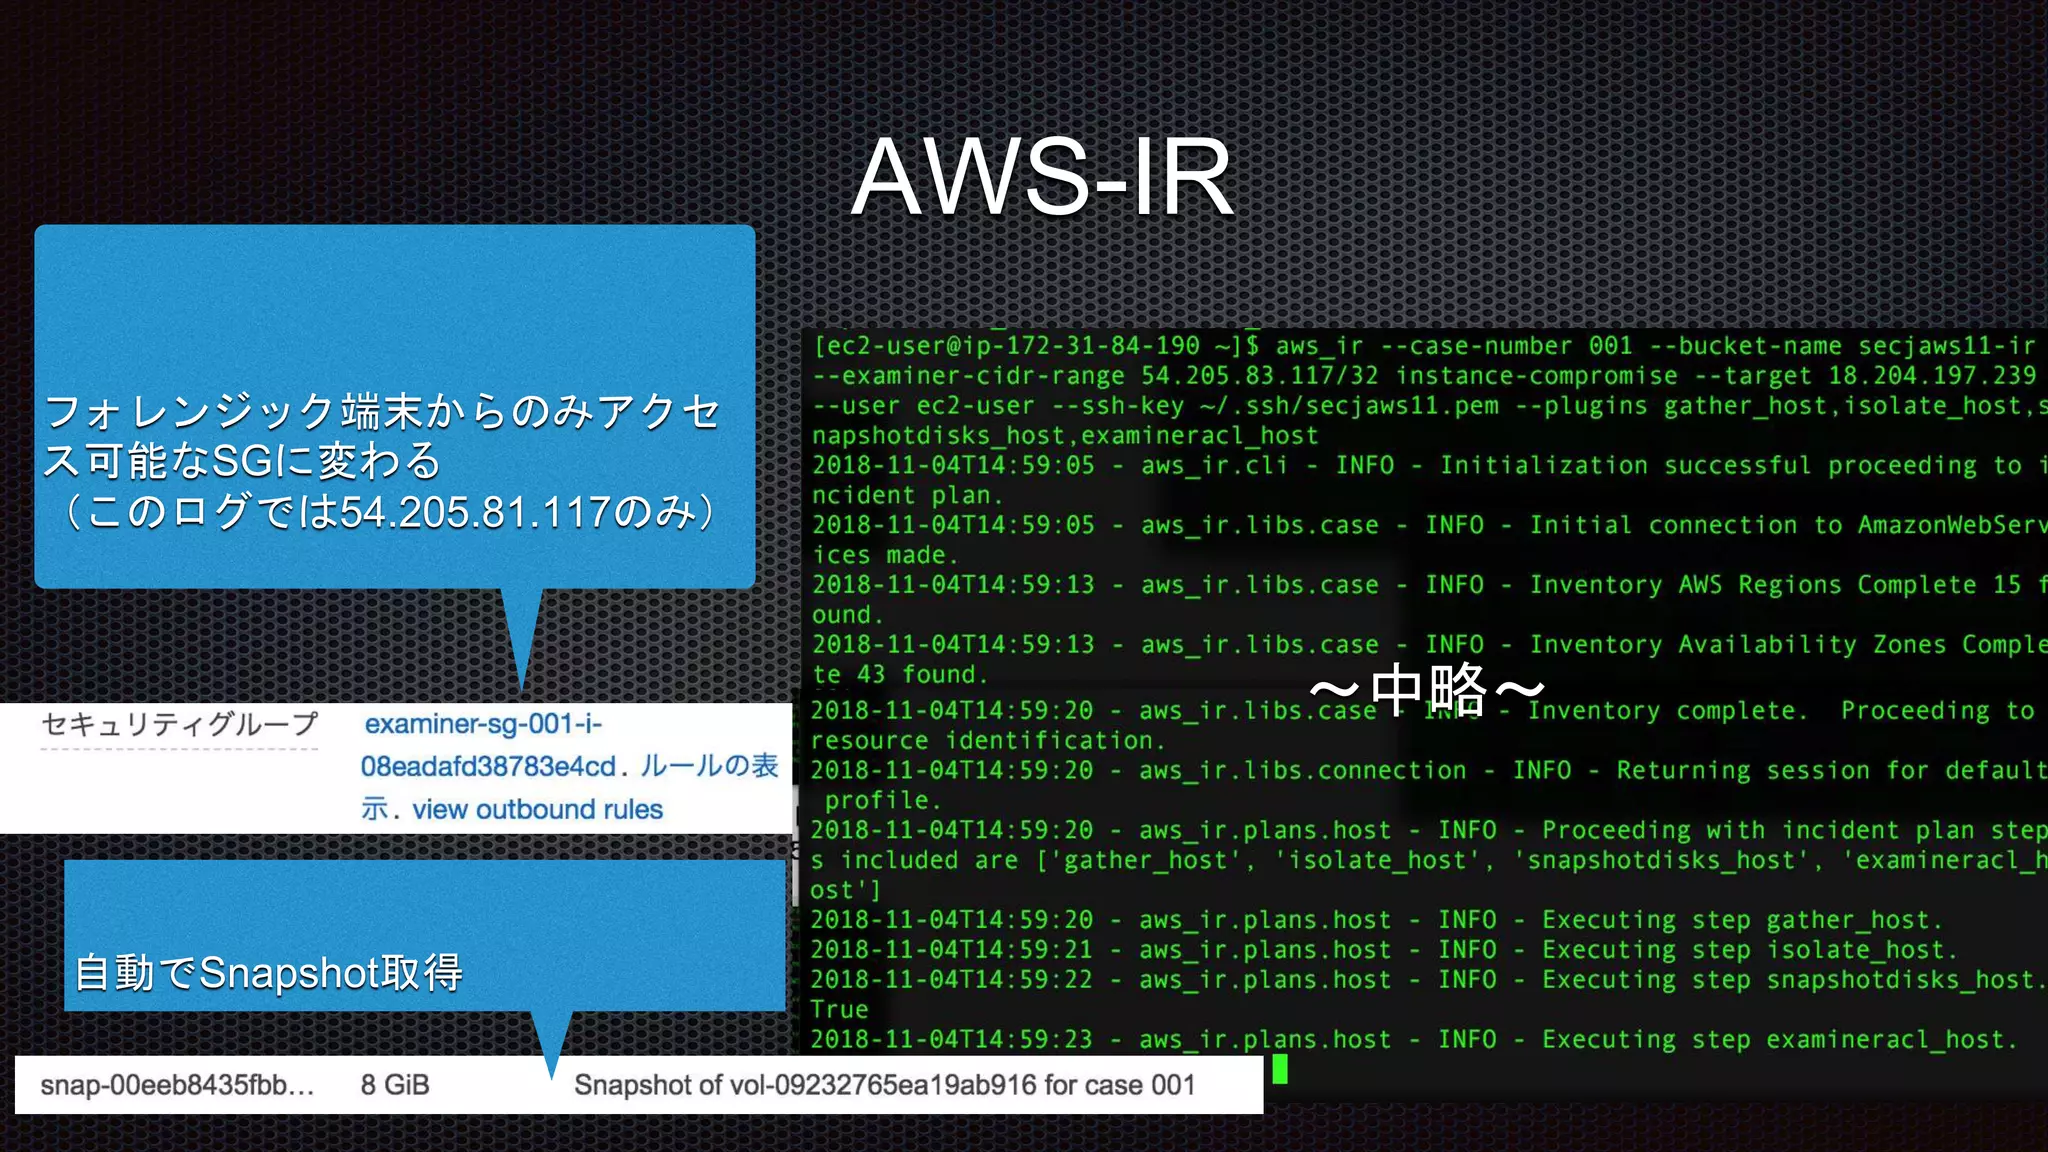The image size is (2048, 1152).
Task: Click the 'Executing step gather_host.' log line
Action: coord(1376,920)
